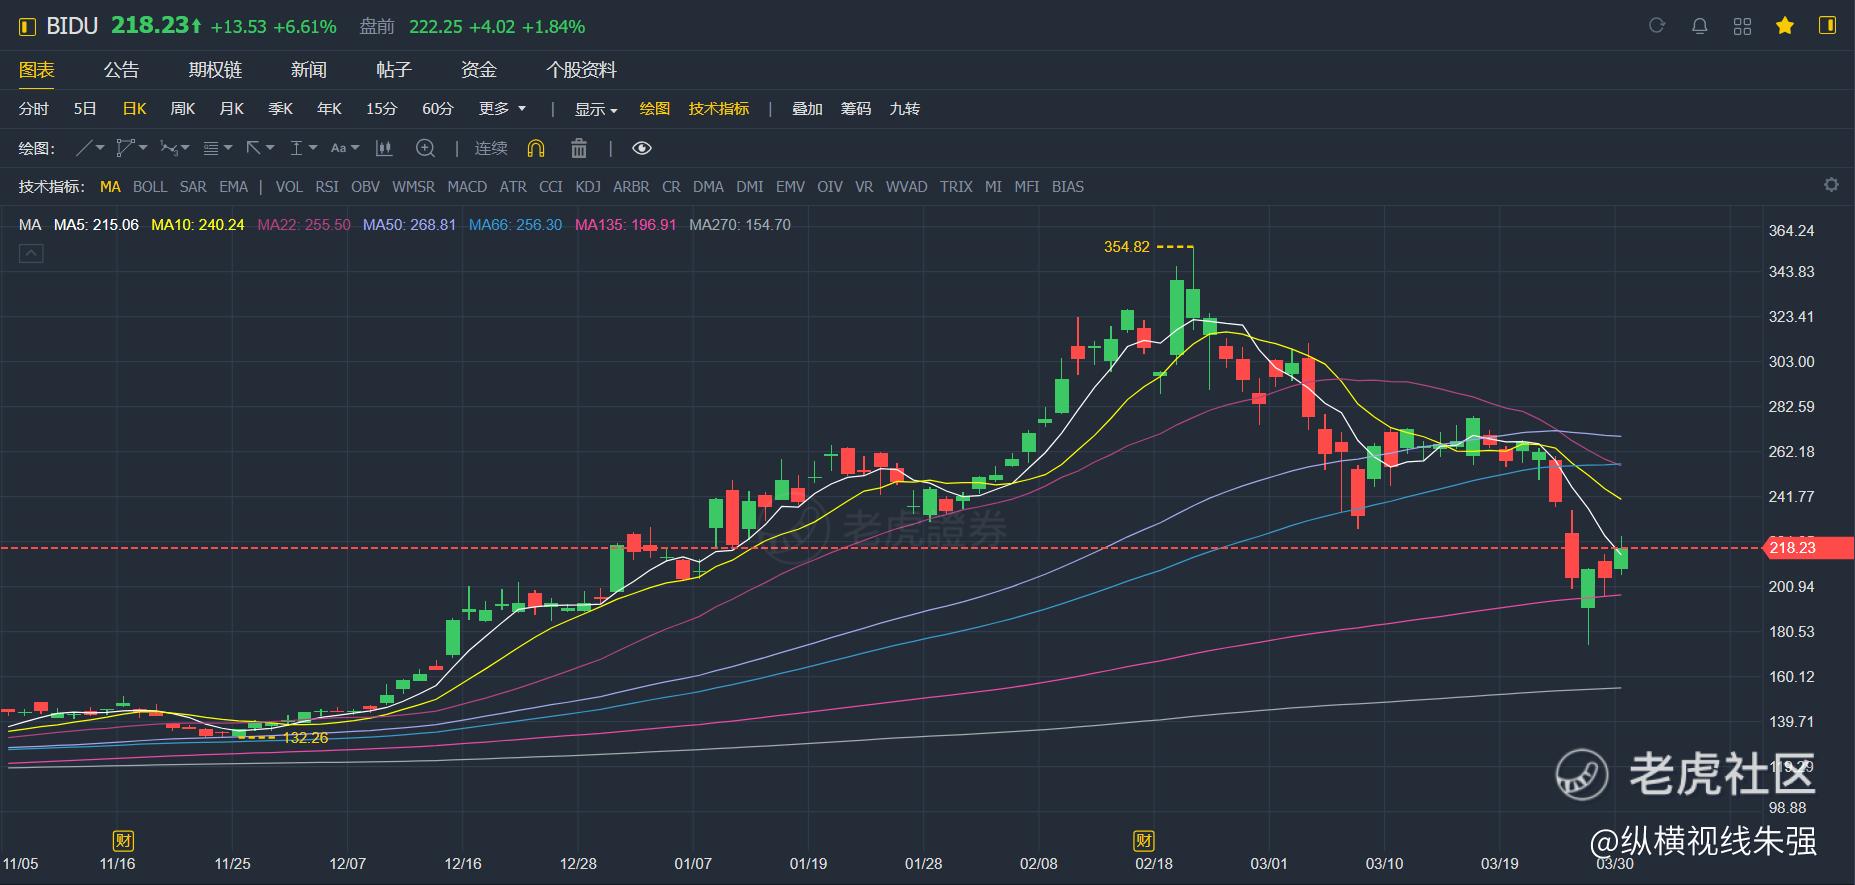Viewport: 1855px width, 885px height.
Task: Toggle the left panel icon beside BIDU
Action: point(27,27)
